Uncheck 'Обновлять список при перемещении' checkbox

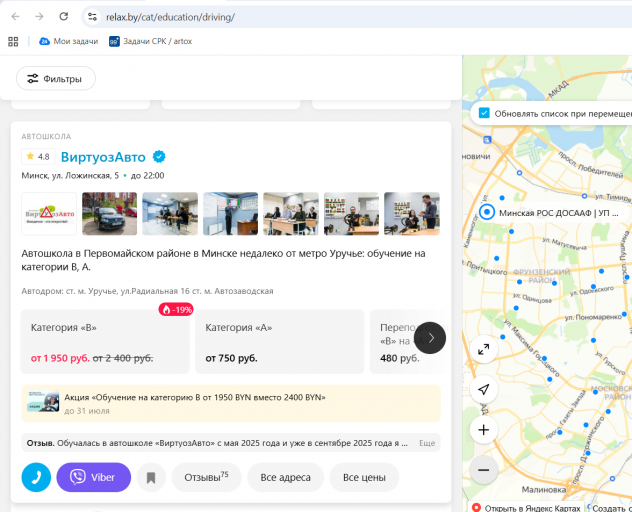484,113
